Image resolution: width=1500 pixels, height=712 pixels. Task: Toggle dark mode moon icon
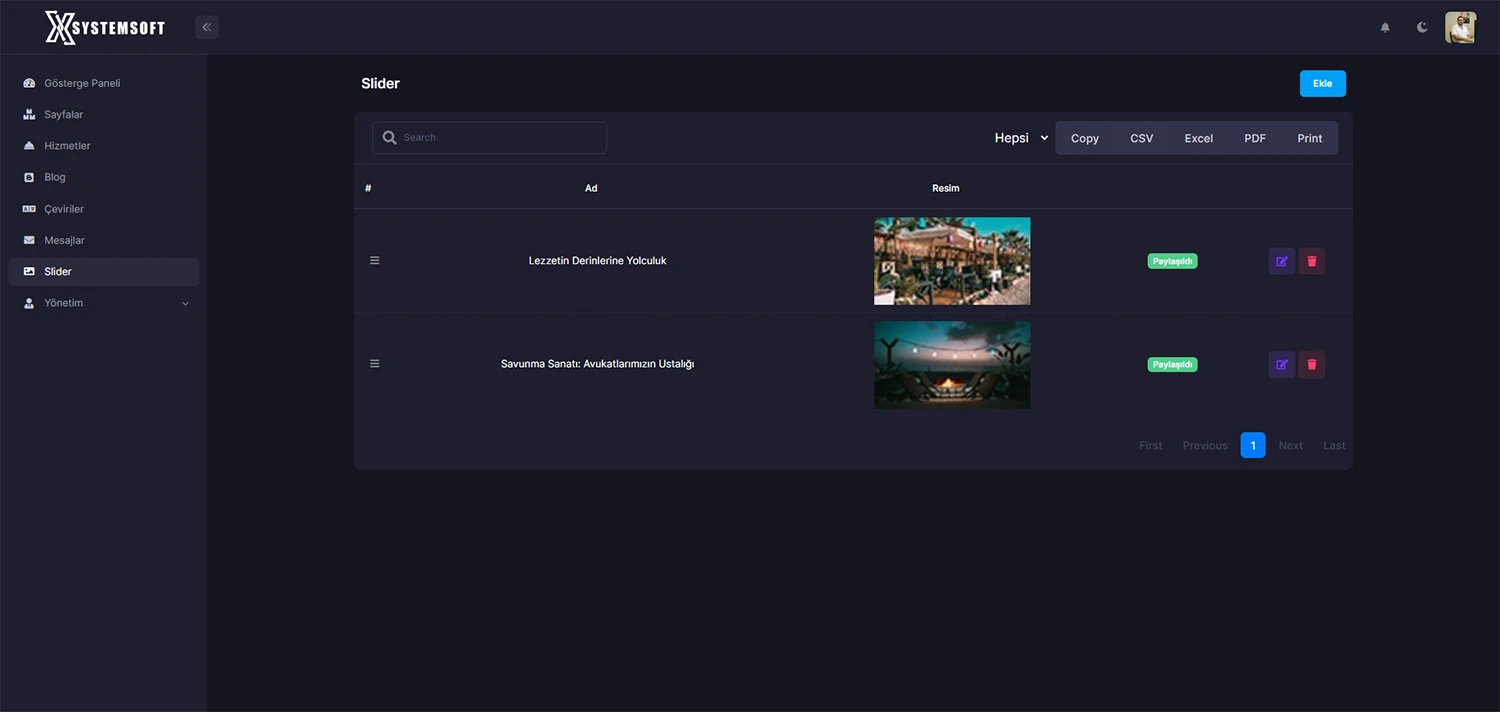click(x=1422, y=27)
